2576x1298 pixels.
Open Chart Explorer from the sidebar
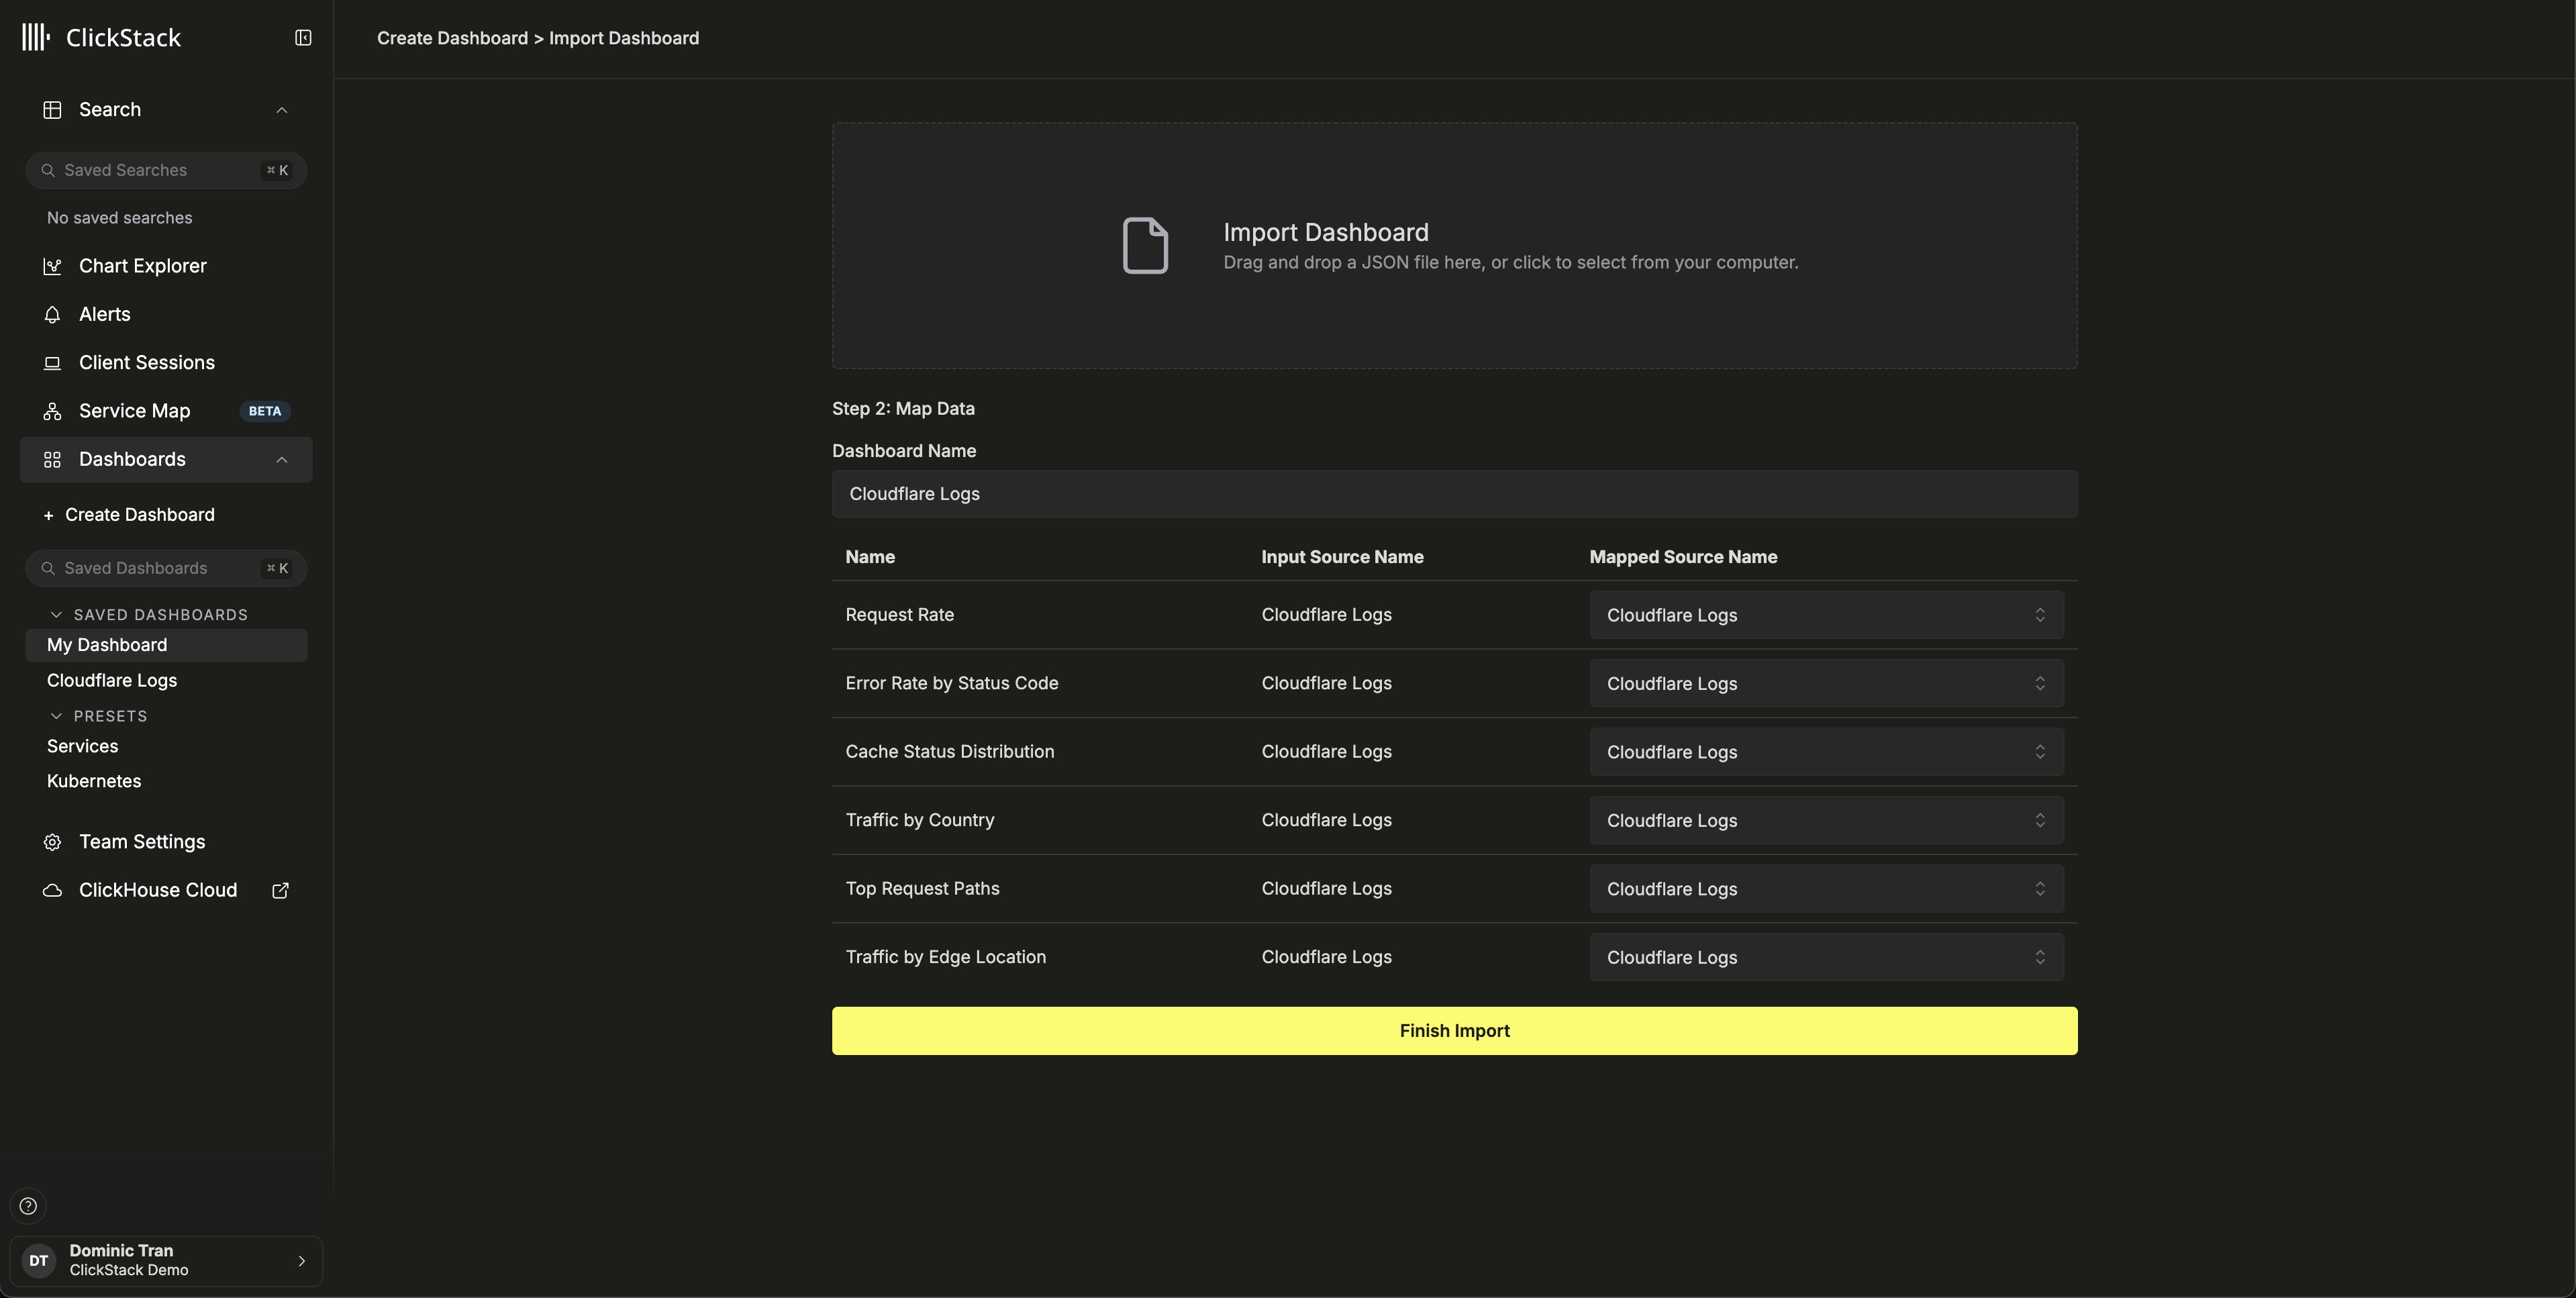pyautogui.click(x=142, y=266)
